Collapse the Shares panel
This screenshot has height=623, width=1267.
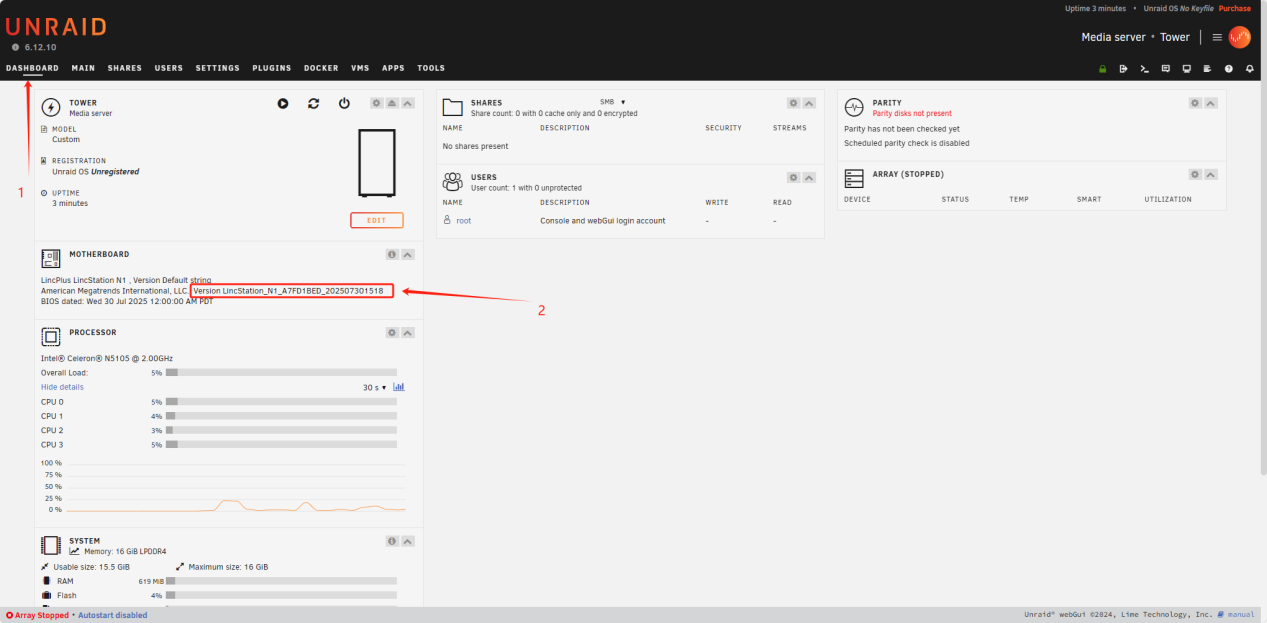pos(809,103)
